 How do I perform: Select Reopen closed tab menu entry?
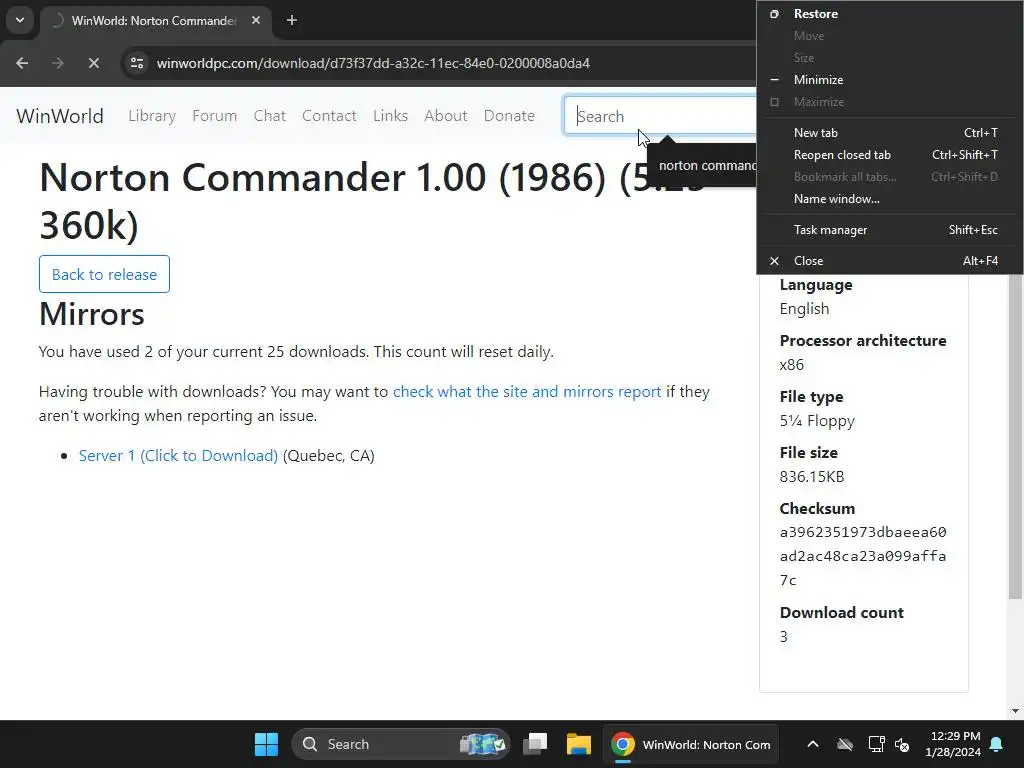[x=889, y=155]
